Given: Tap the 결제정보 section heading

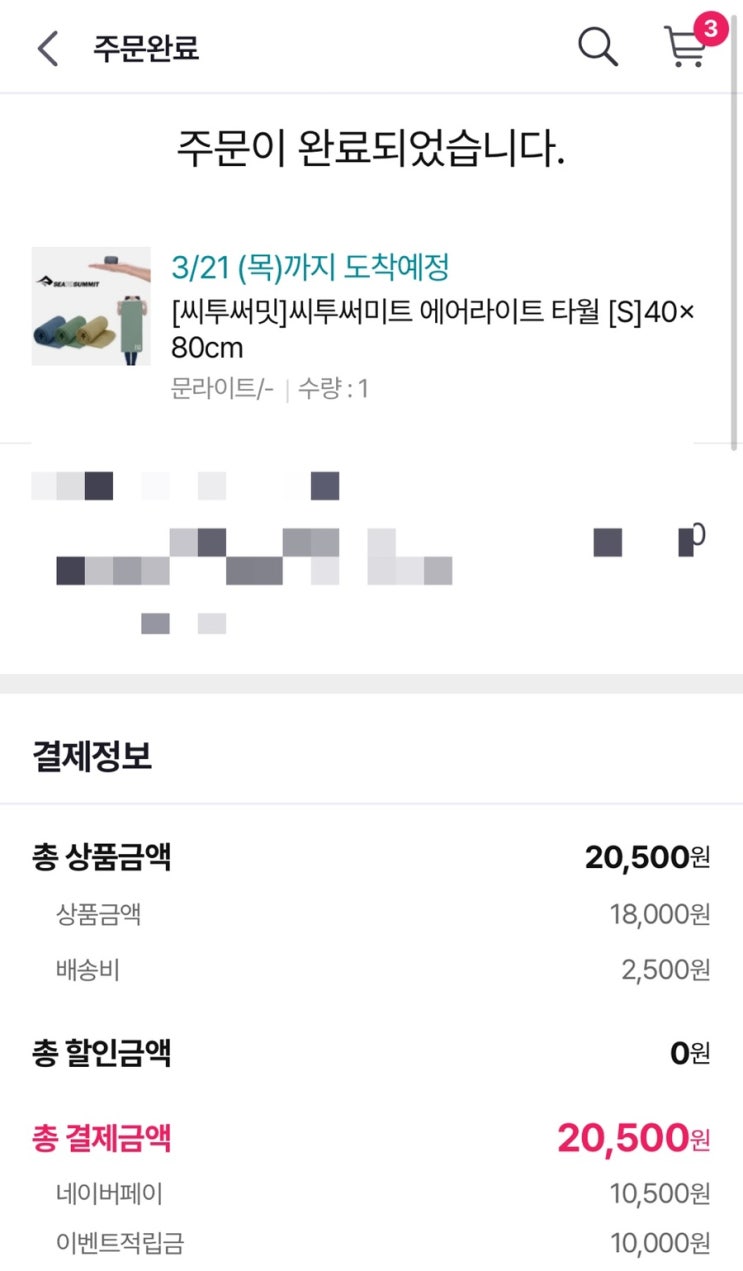Looking at the screenshot, I should click(x=92, y=756).
